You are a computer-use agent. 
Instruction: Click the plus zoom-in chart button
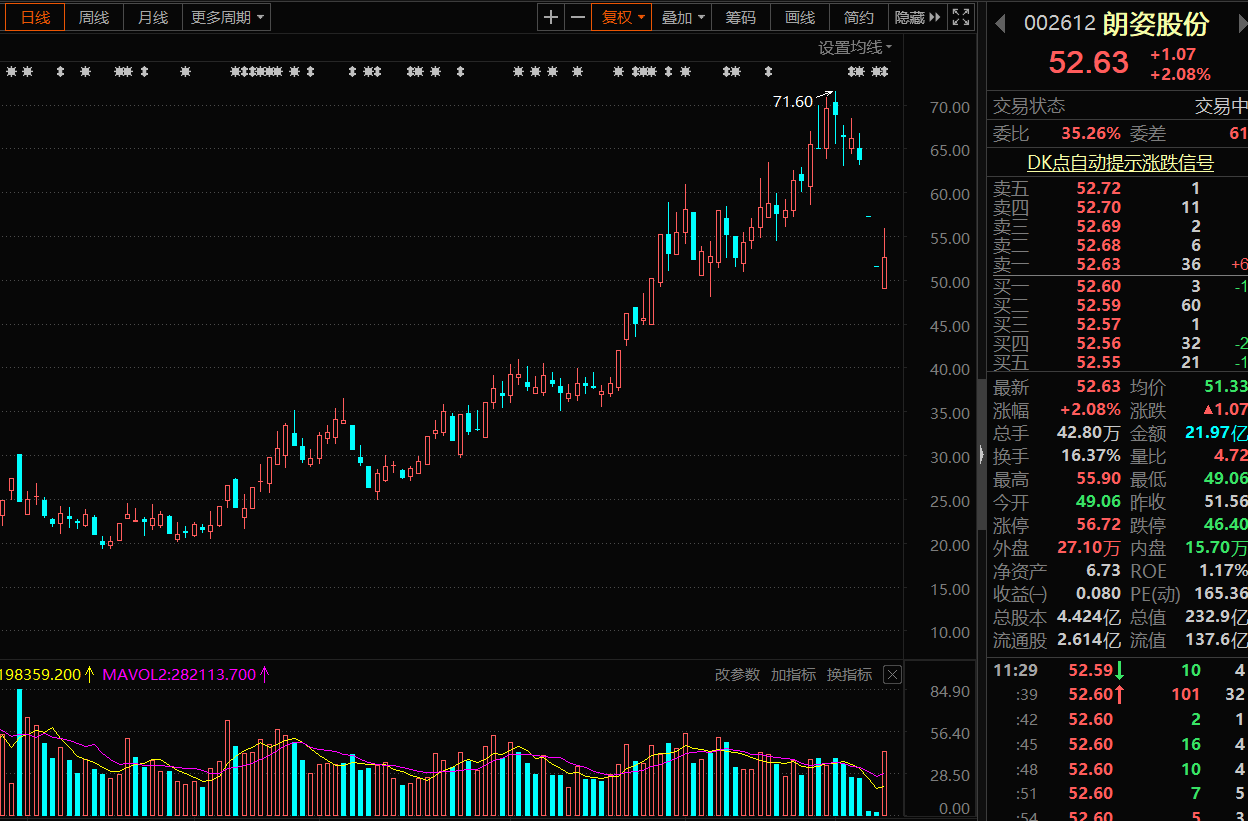point(551,17)
